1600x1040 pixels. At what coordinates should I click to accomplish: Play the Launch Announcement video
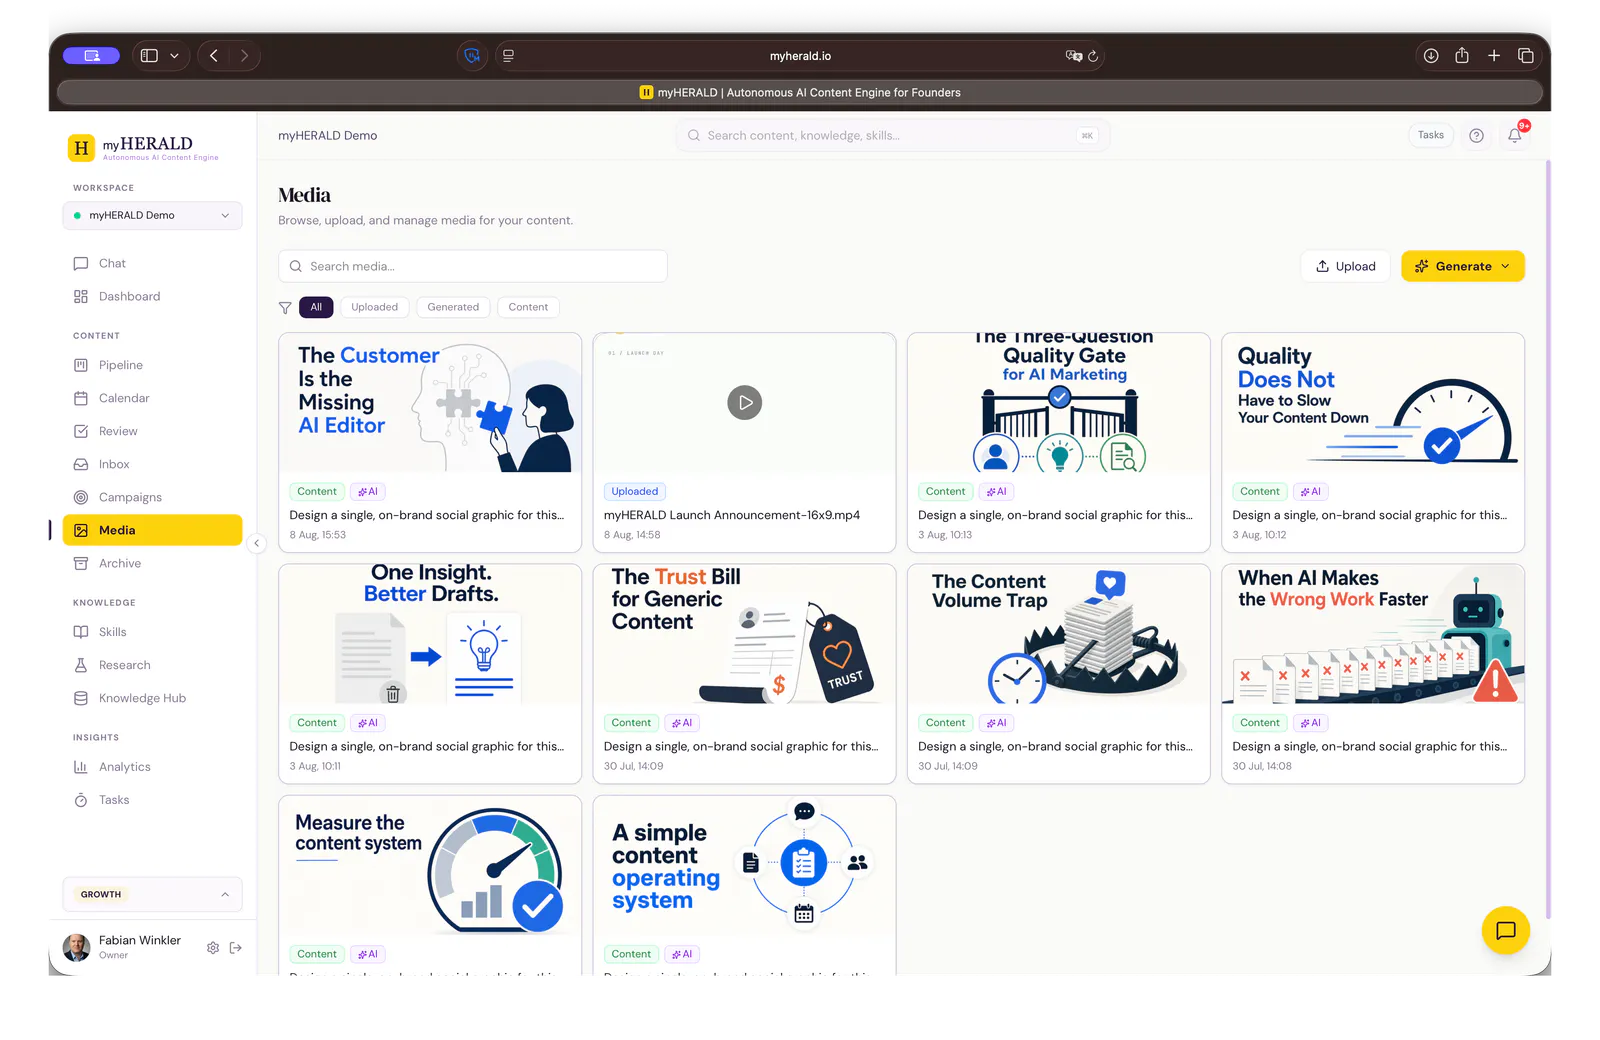pyautogui.click(x=744, y=402)
